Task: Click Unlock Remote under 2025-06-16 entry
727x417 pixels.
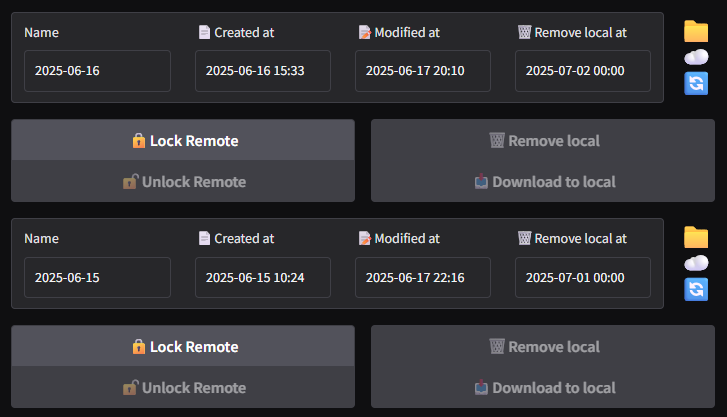Action: (x=183, y=181)
